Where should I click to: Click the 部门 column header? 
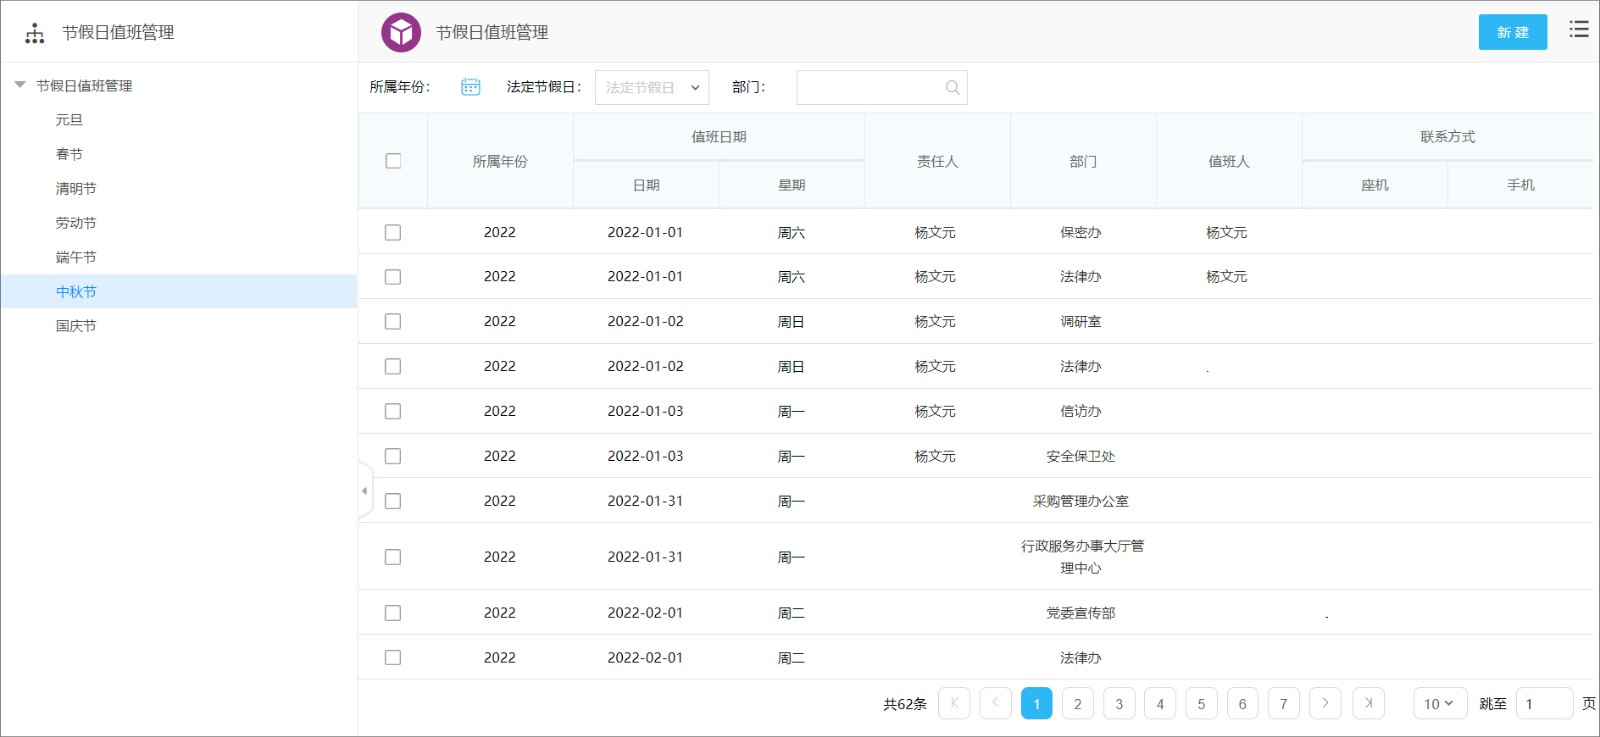1083,161
